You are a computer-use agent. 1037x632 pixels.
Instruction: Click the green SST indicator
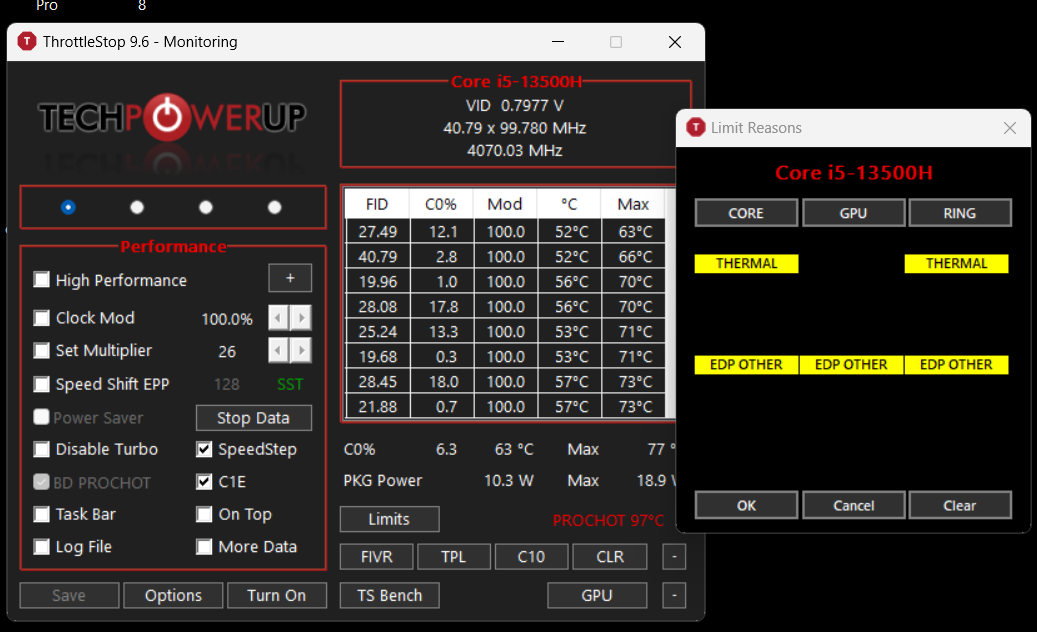[x=290, y=384]
